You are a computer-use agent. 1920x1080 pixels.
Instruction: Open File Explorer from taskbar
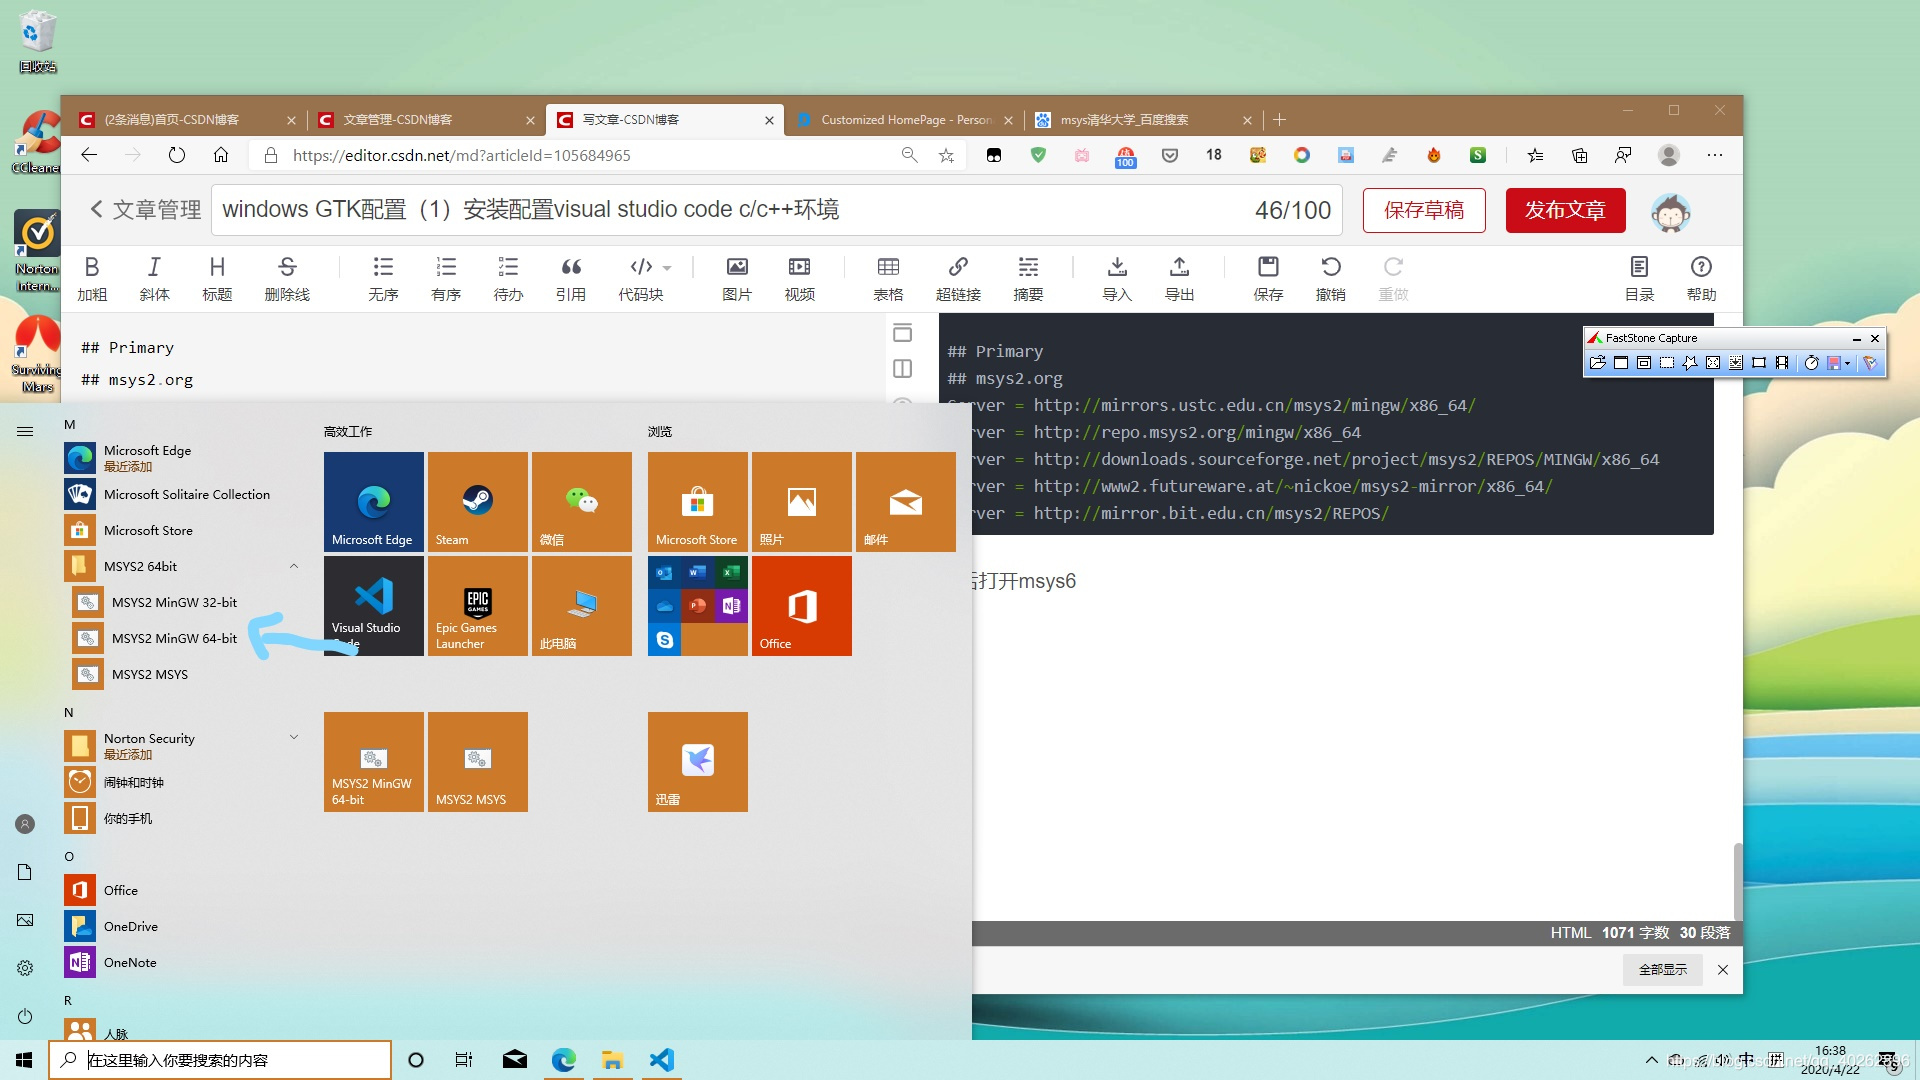(612, 1060)
